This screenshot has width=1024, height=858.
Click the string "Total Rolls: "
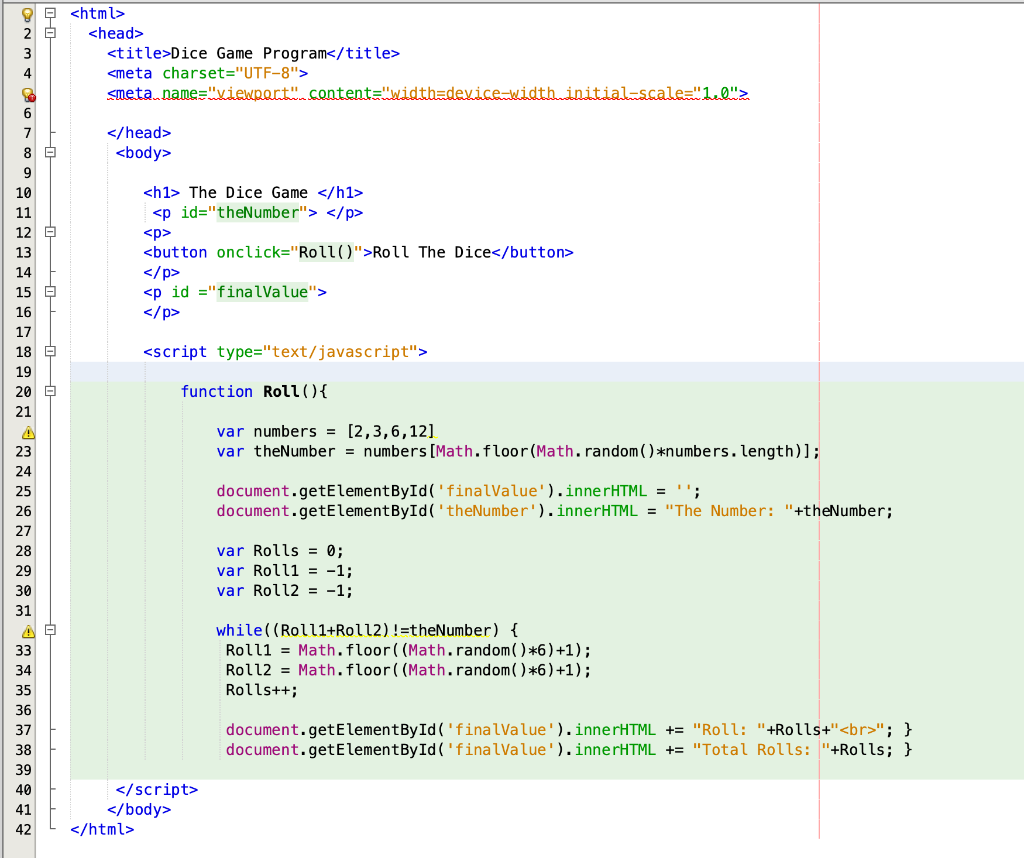click(x=761, y=750)
